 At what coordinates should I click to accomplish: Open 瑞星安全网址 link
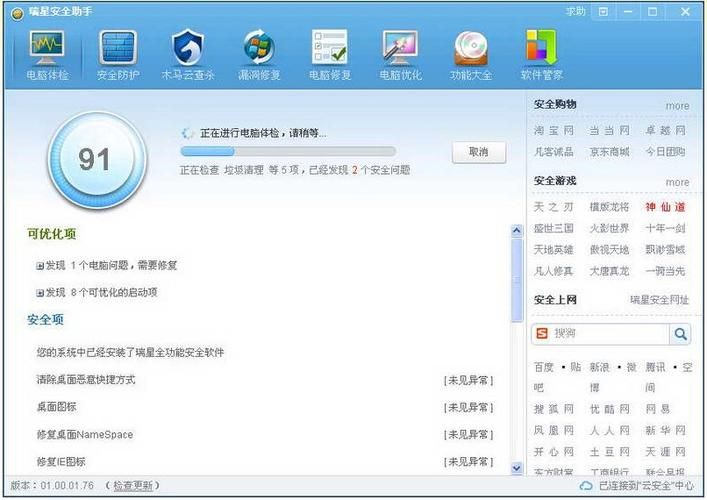point(659,300)
